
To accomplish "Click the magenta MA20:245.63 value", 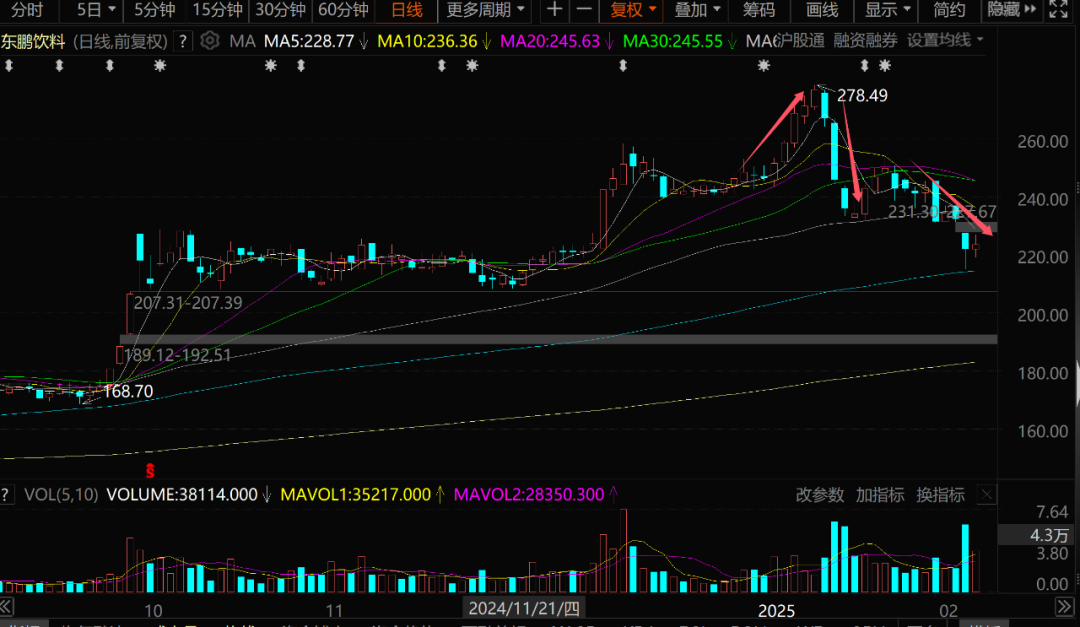I will pos(550,41).
